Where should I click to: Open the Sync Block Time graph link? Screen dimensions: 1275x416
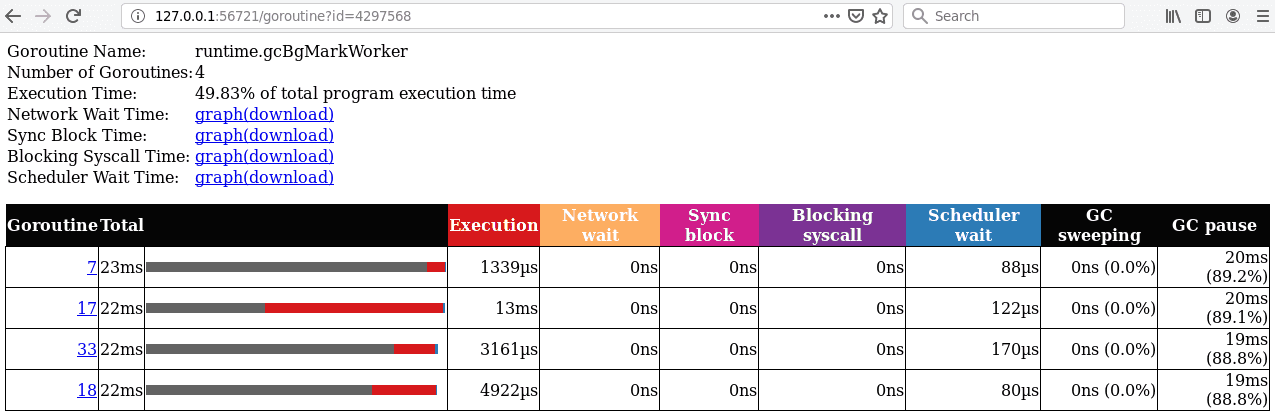(x=264, y=135)
